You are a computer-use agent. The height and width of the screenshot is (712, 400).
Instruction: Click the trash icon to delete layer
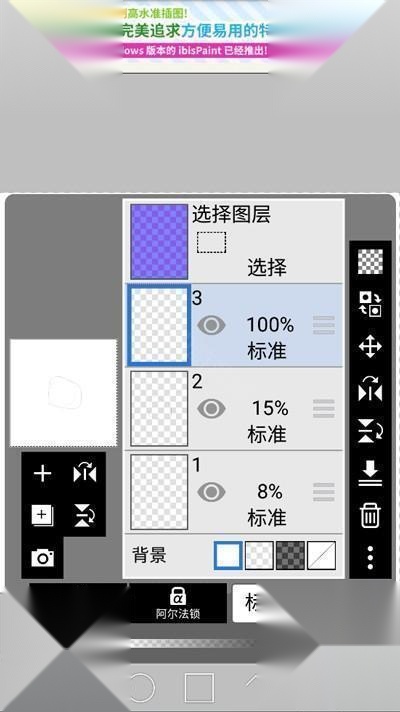[x=370, y=516]
